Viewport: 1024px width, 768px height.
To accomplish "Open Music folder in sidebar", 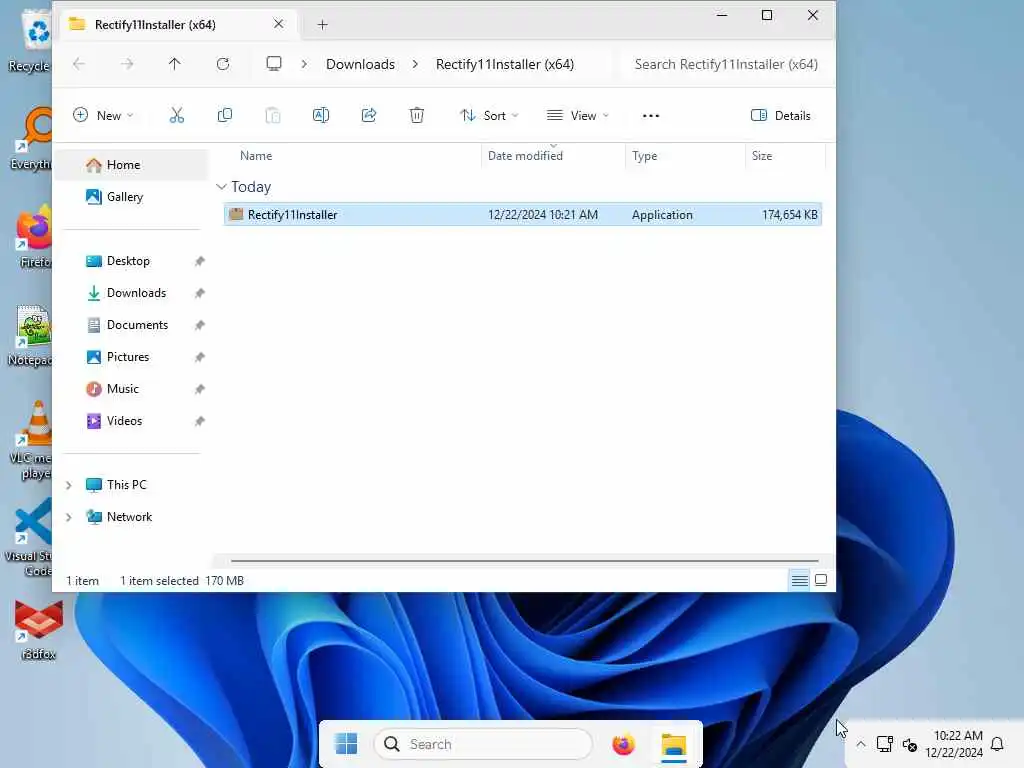I will point(122,389).
